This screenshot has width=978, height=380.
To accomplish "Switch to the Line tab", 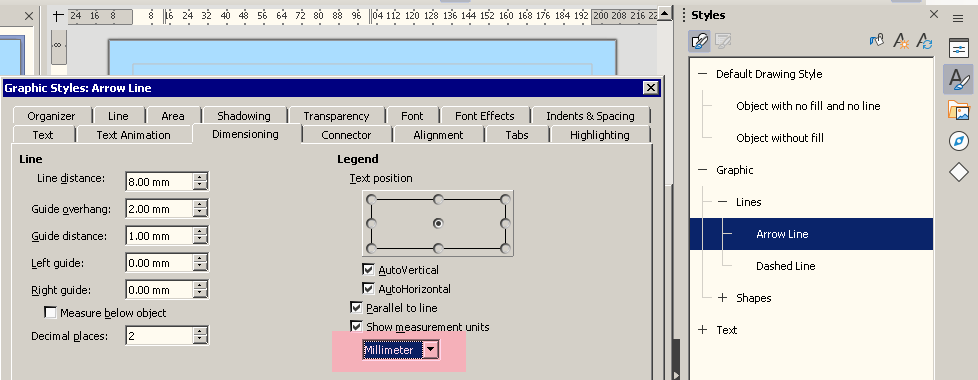I will tap(119, 115).
